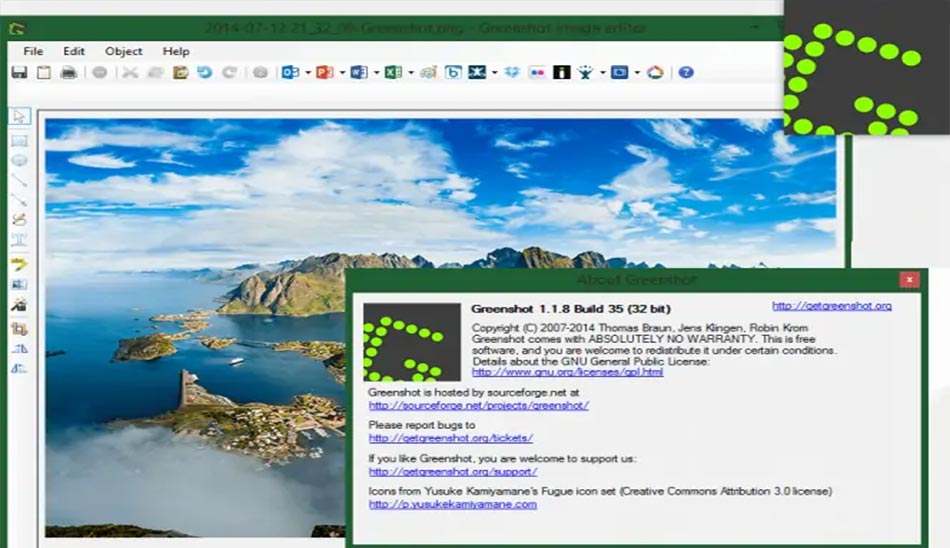
Task: Upload to Flickr icon
Action: tap(537, 73)
